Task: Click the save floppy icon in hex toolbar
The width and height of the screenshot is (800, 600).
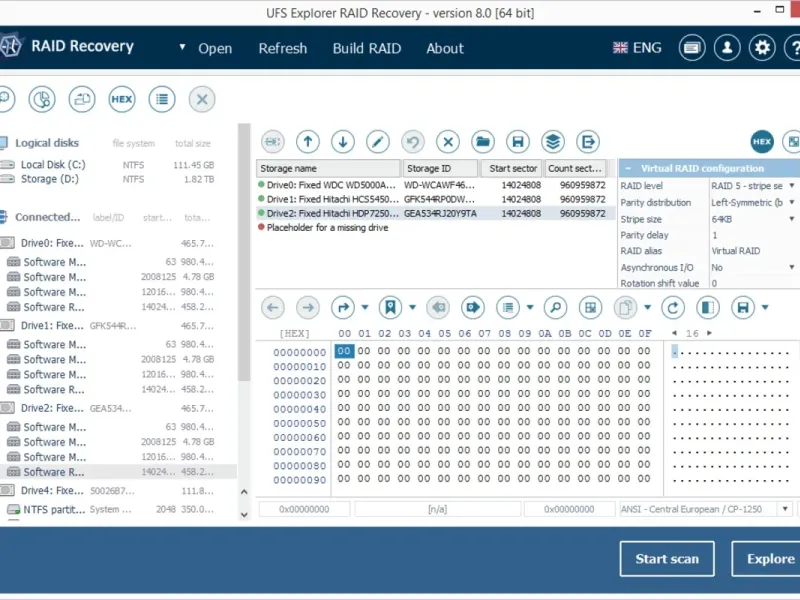Action: coord(743,308)
